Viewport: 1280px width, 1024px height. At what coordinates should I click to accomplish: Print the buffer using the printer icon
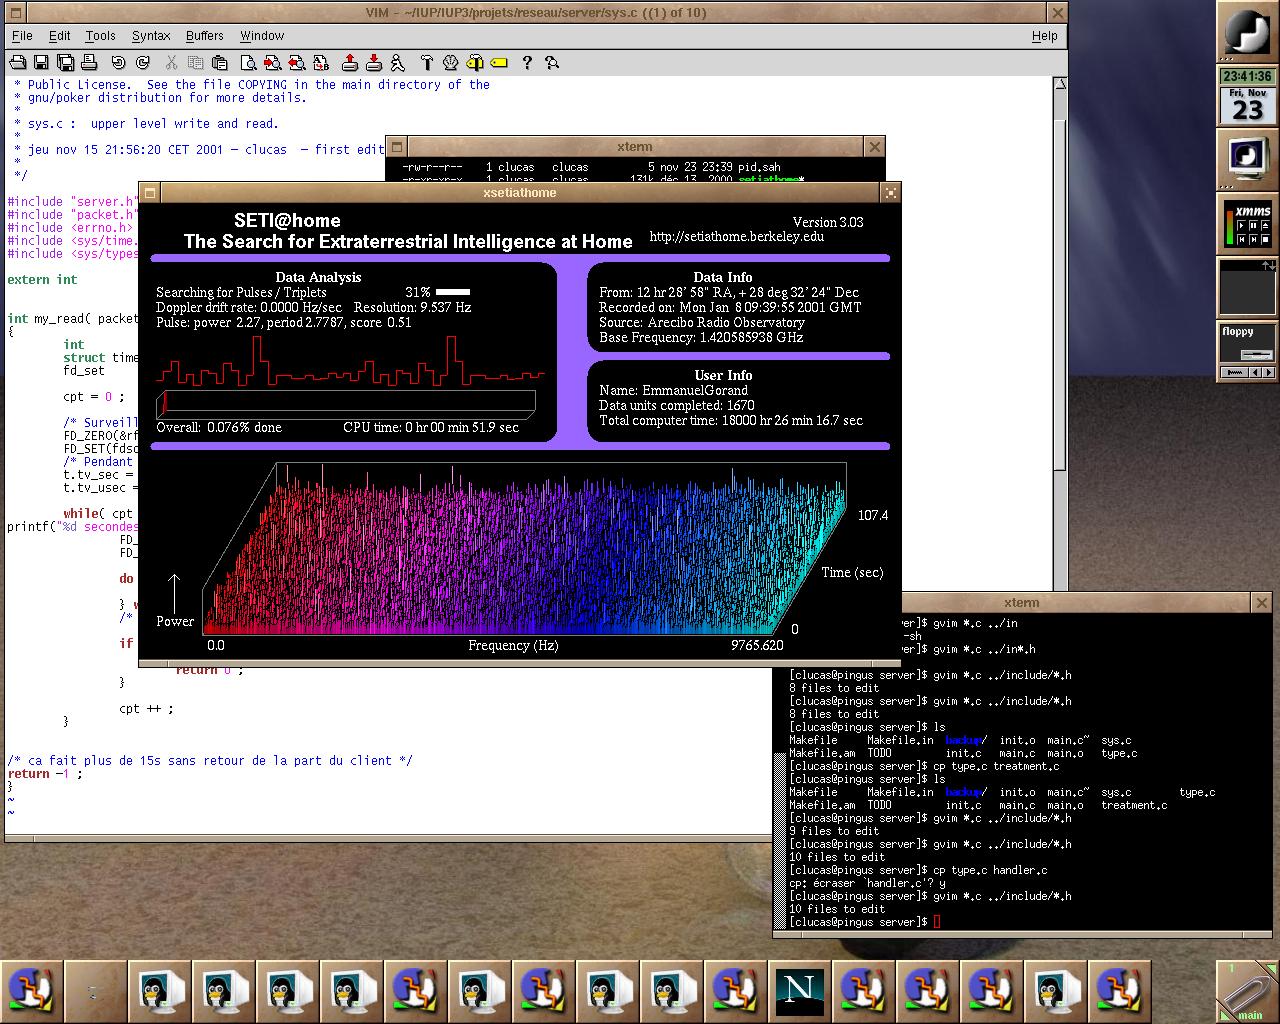coord(89,62)
